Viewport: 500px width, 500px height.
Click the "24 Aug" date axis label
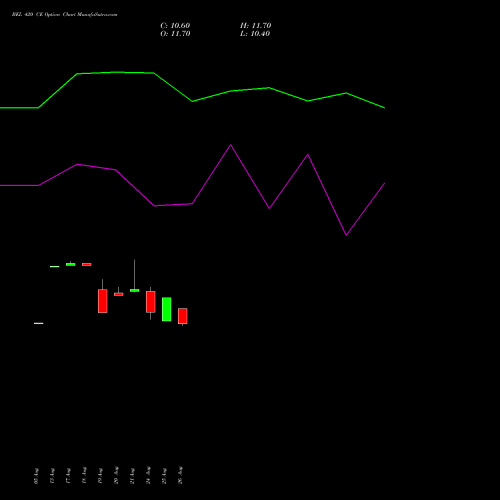[148, 475]
